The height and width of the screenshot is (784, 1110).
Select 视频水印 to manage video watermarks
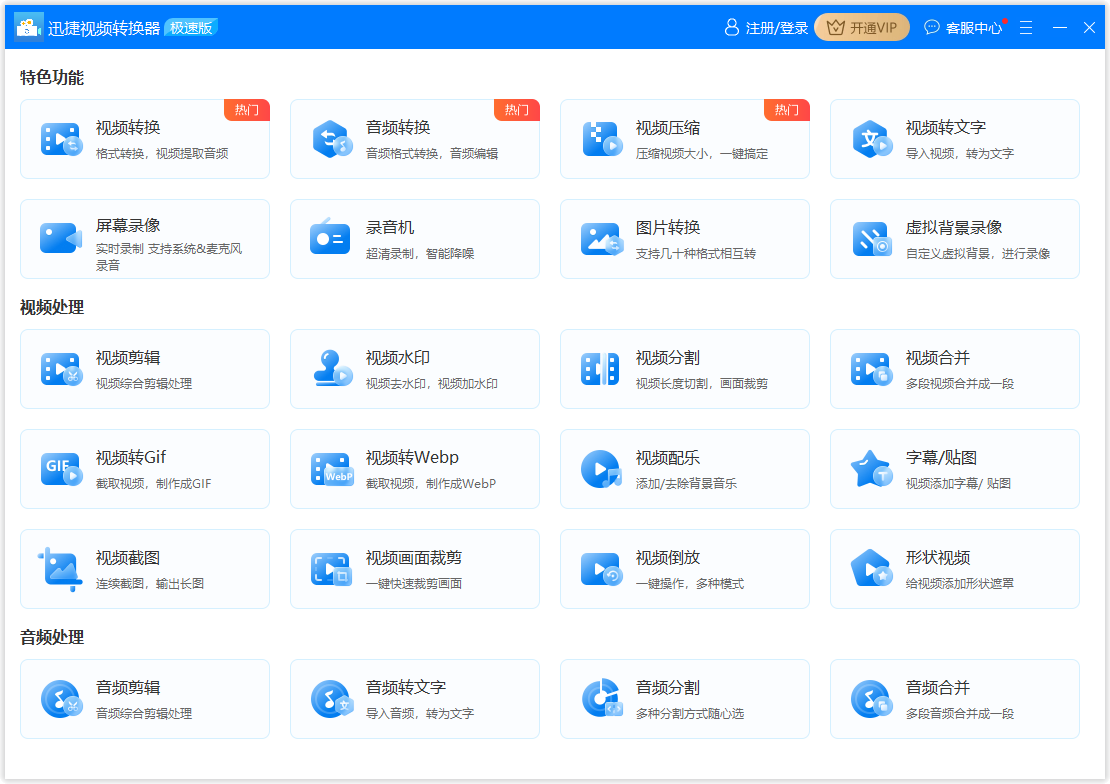tap(415, 369)
